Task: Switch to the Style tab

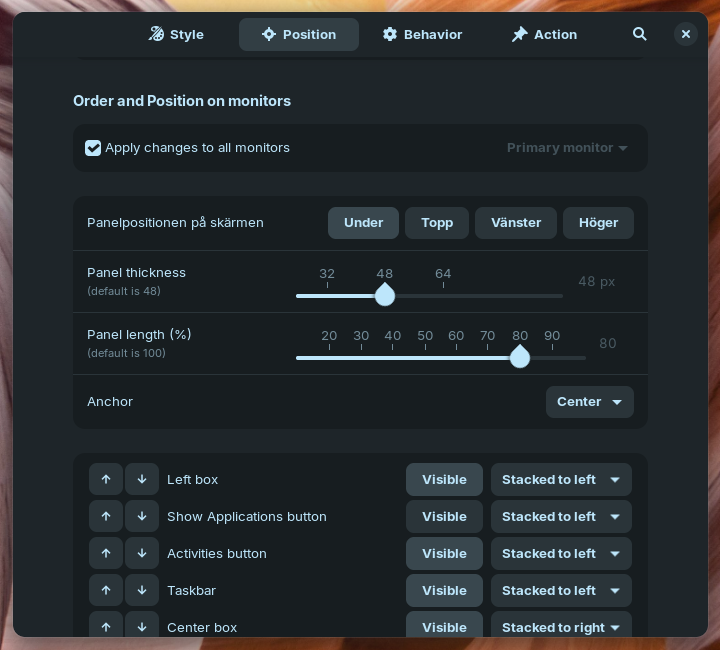Action: [176, 34]
